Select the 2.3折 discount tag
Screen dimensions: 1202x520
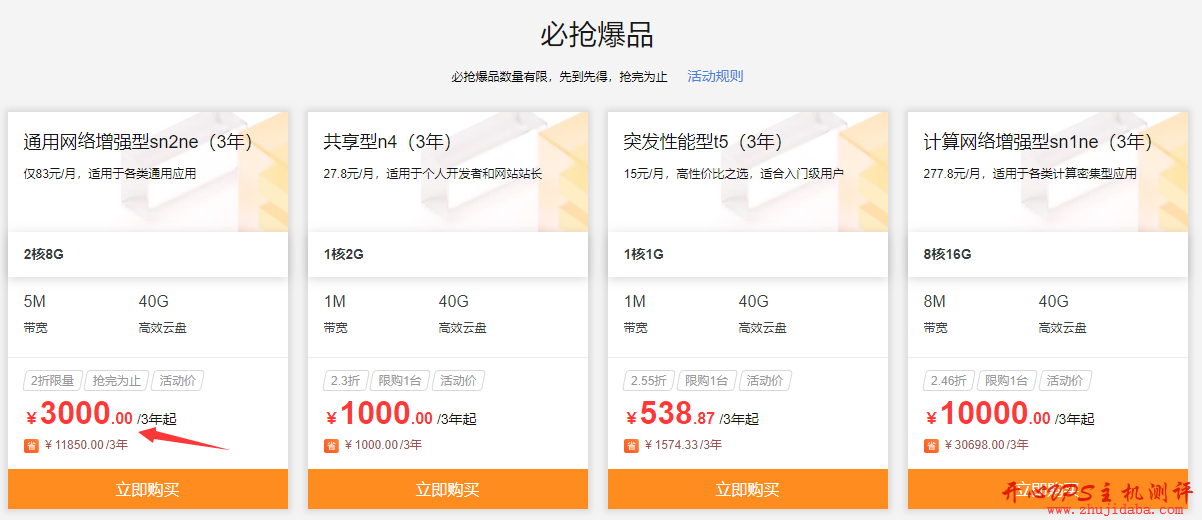345,381
